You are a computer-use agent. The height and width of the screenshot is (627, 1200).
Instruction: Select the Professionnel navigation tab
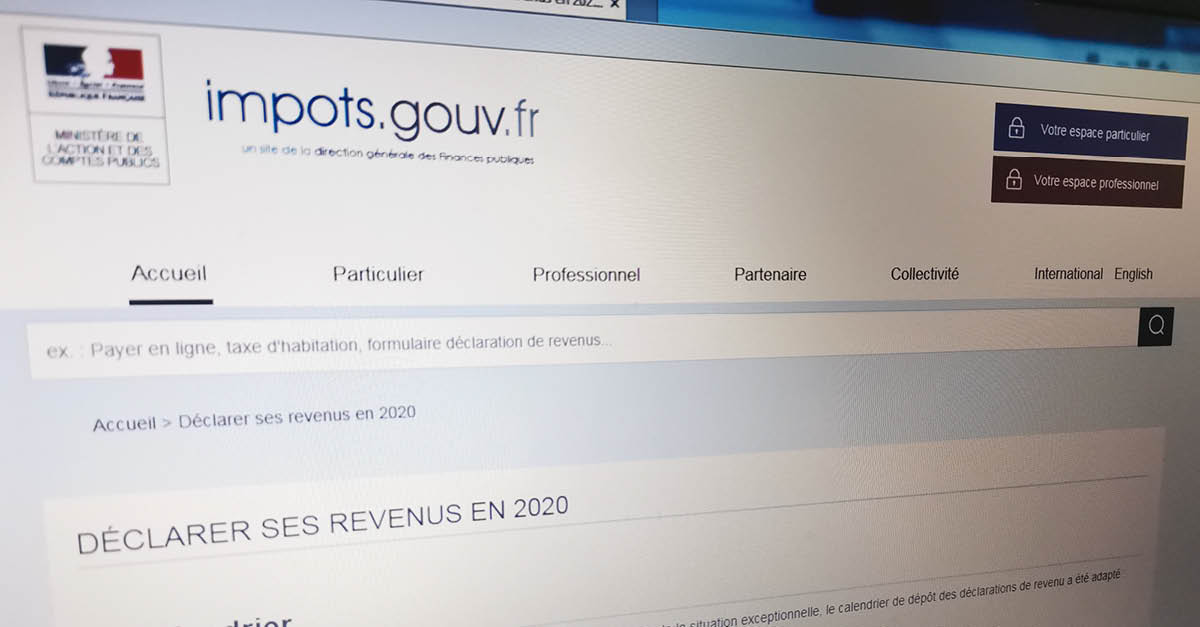586,275
